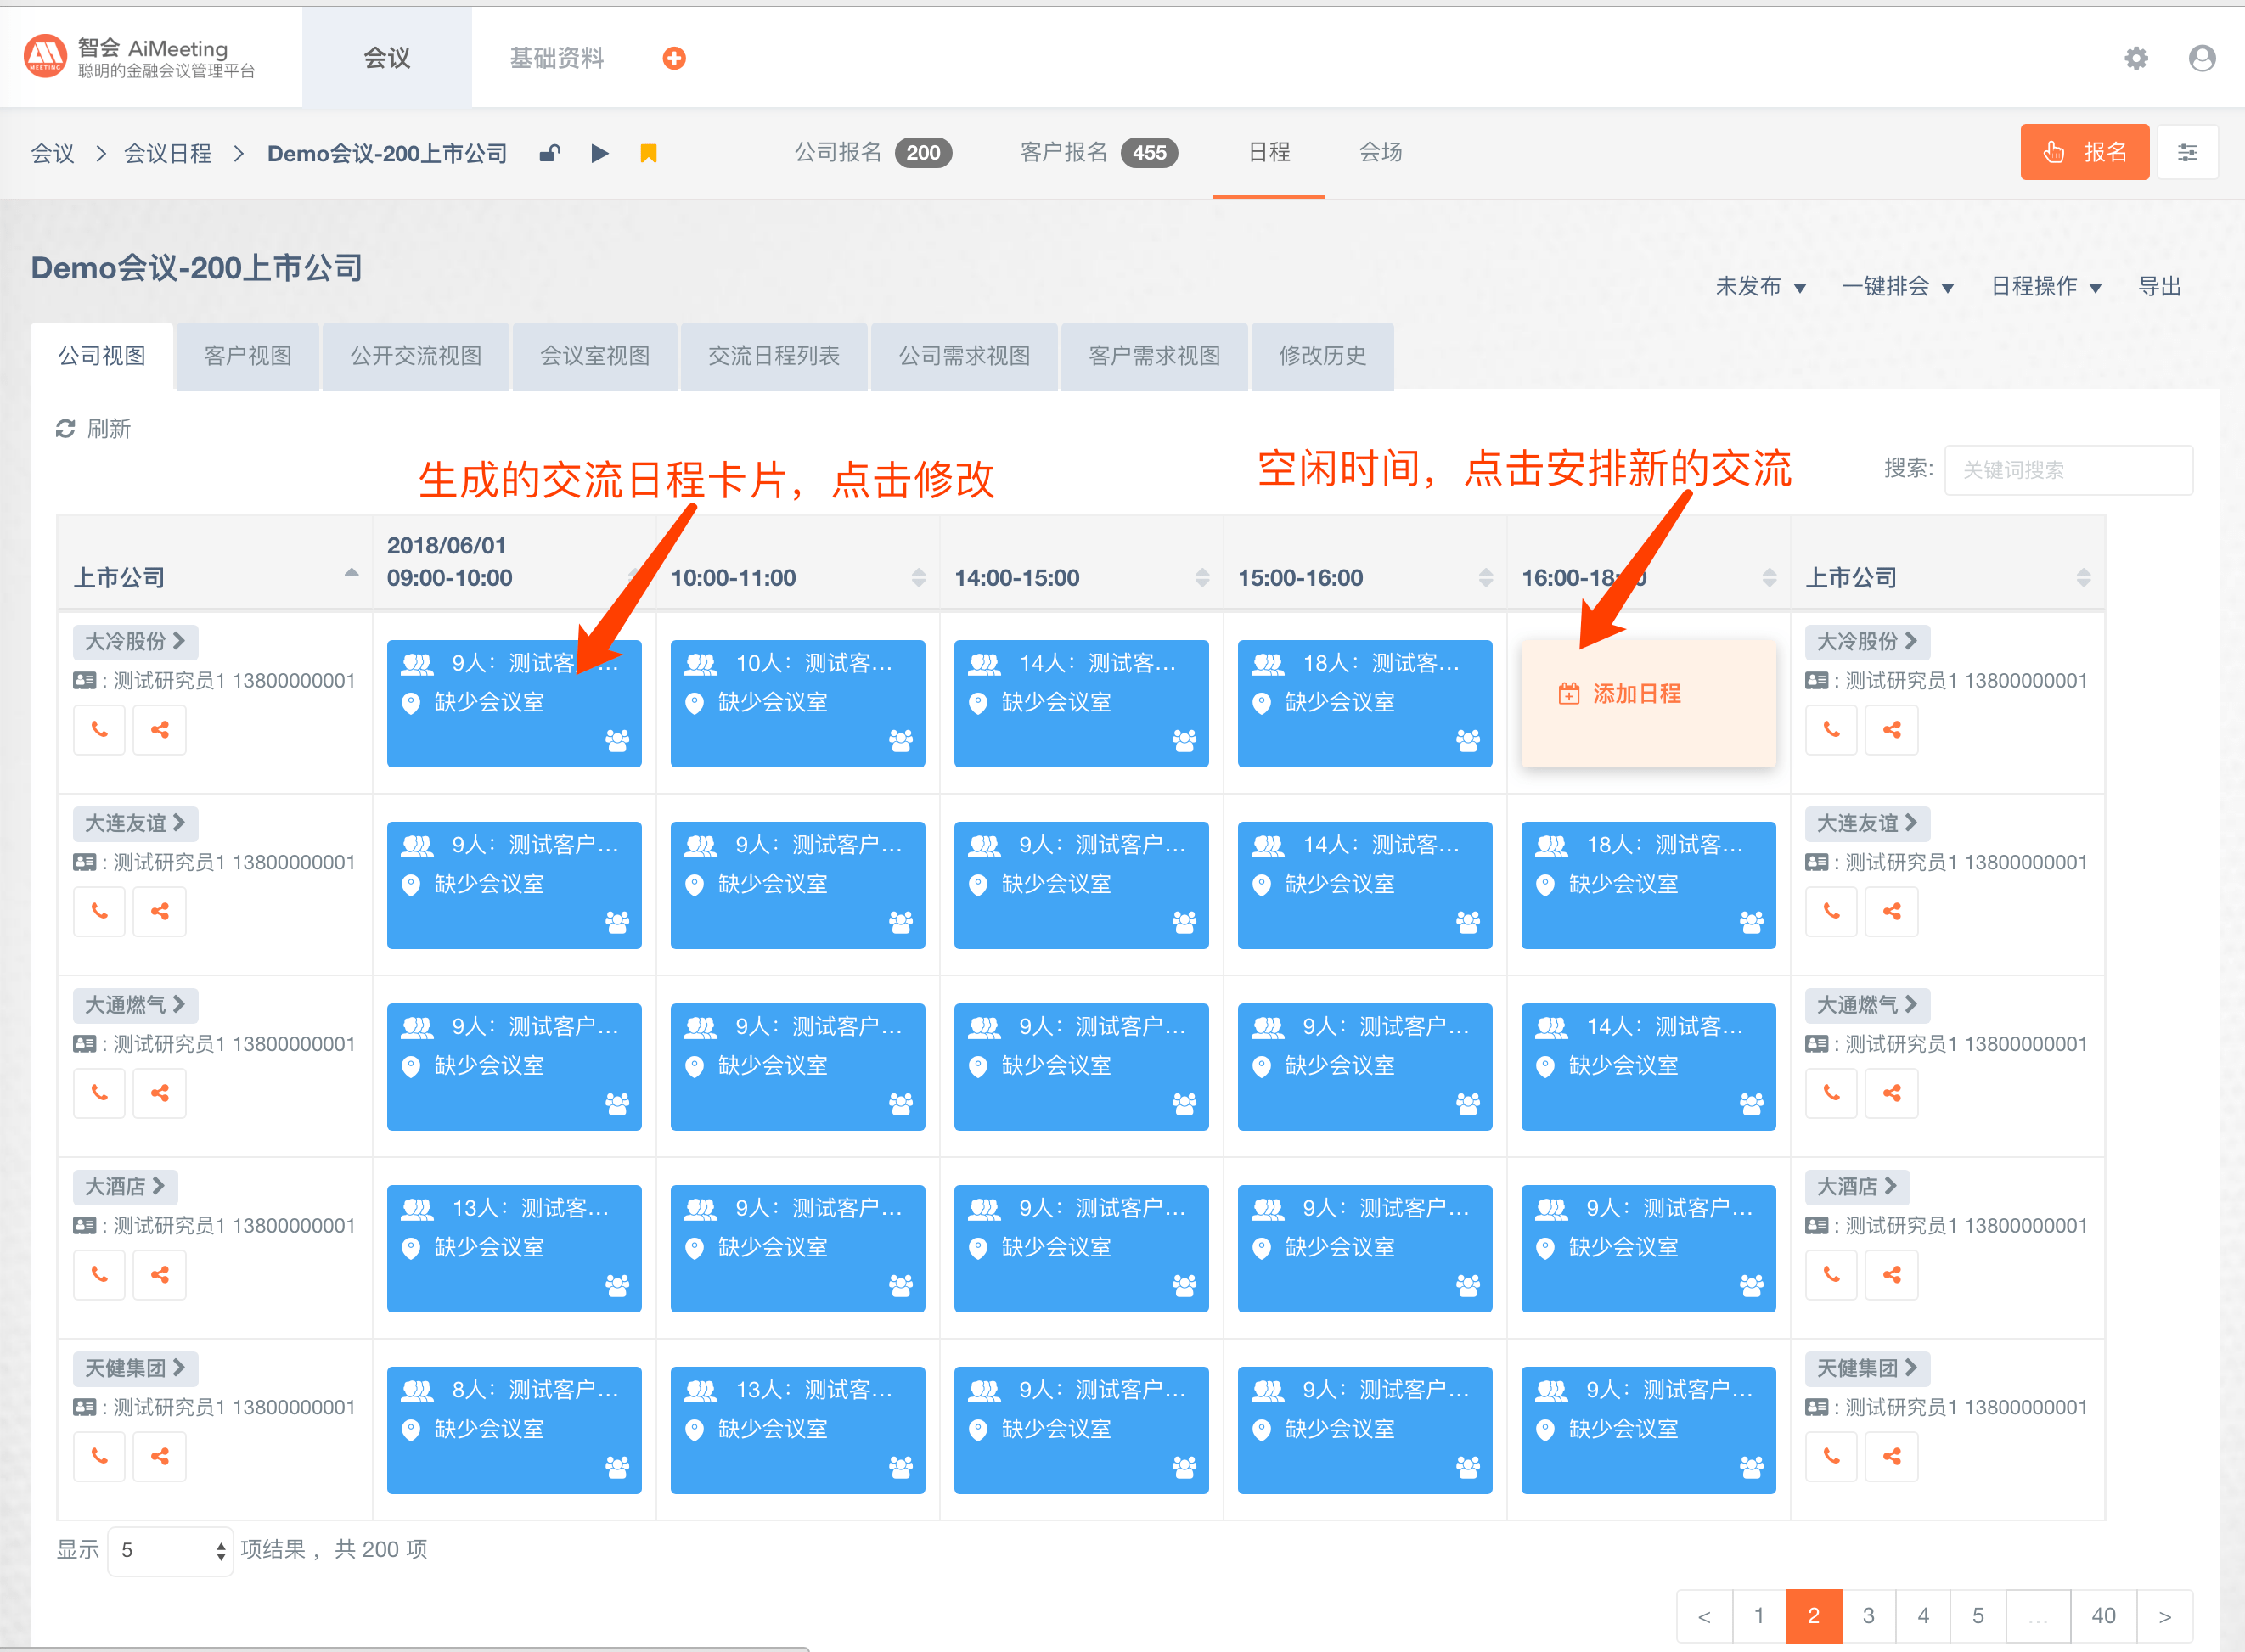Switch to 公开交流视图 tab

tap(416, 356)
